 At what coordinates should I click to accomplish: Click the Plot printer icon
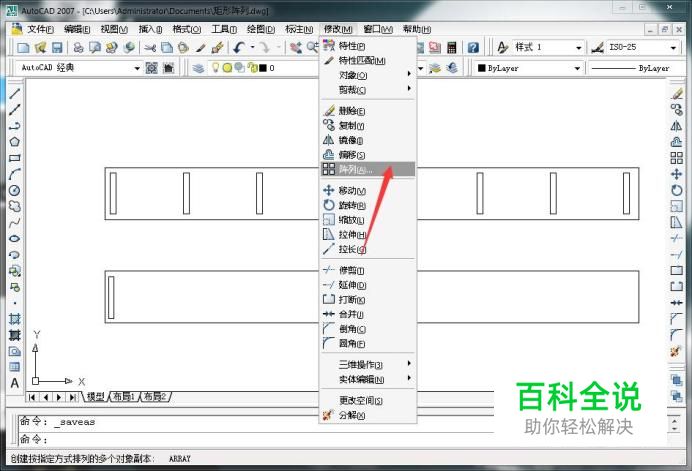[79, 47]
